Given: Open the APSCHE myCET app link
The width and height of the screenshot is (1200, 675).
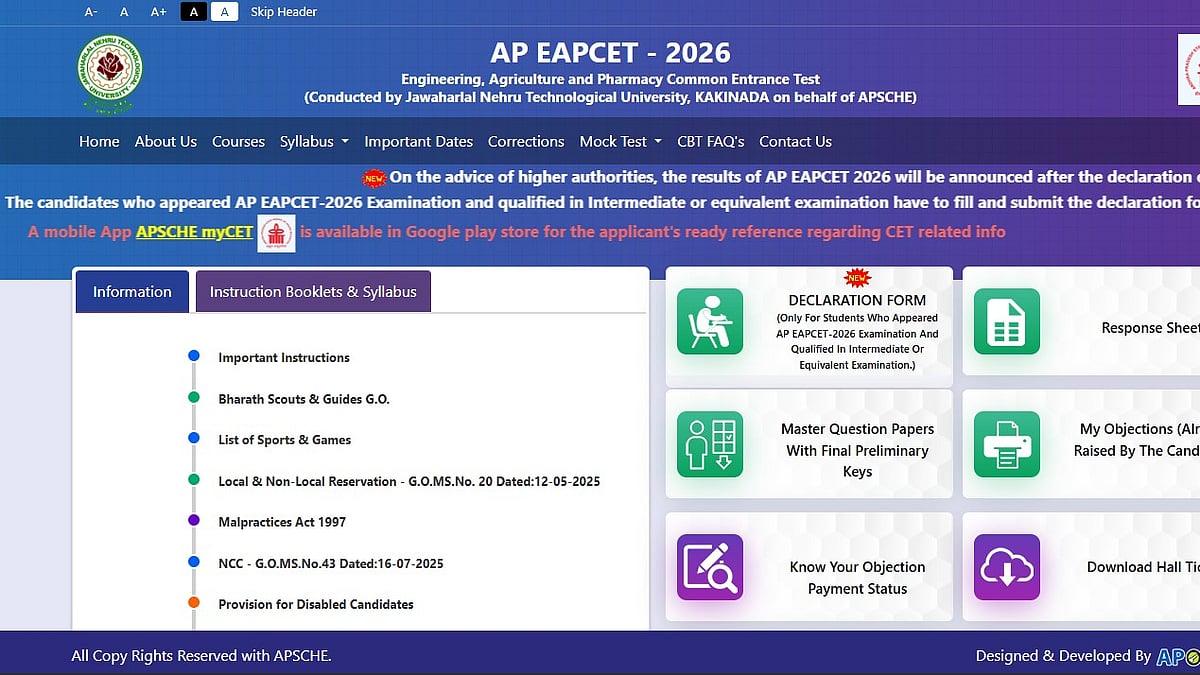Looking at the screenshot, I should pyautogui.click(x=195, y=232).
